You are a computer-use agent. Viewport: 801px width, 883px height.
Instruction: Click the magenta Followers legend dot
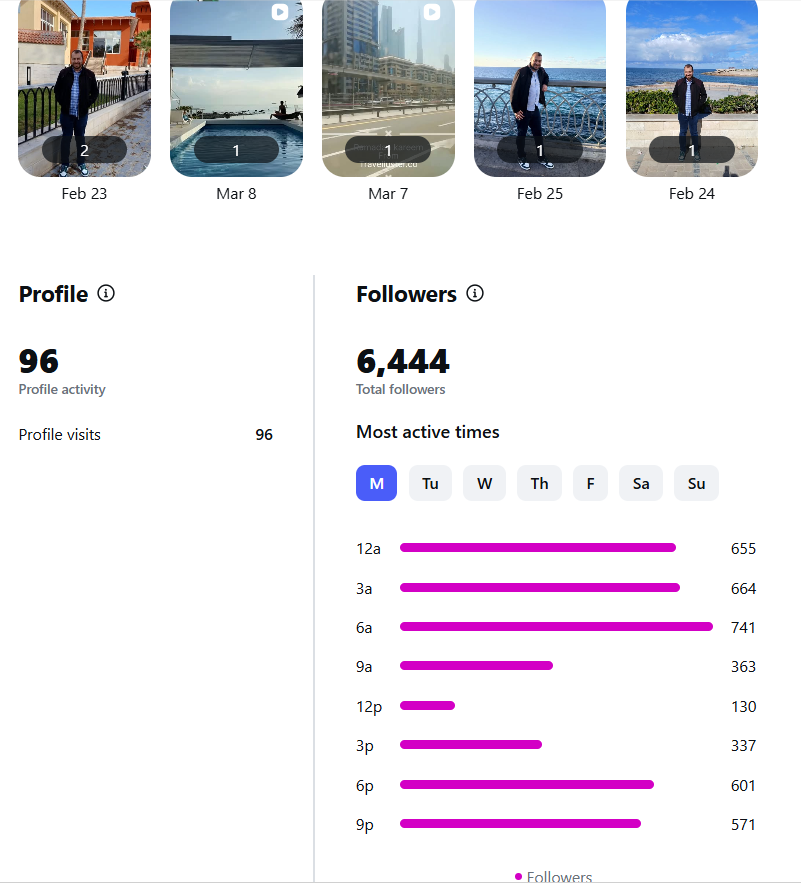click(x=518, y=876)
